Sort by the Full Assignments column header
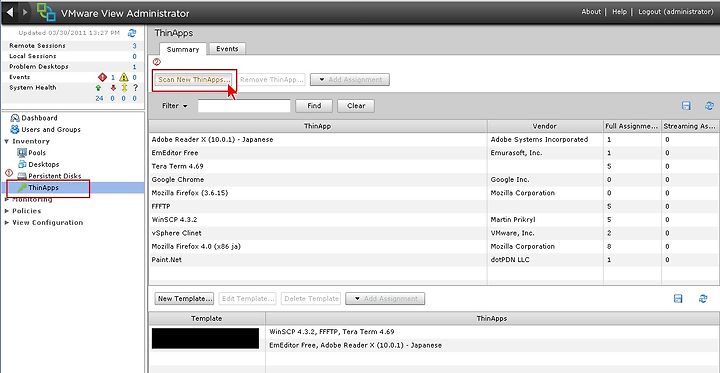720x373 pixels. point(632,126)
